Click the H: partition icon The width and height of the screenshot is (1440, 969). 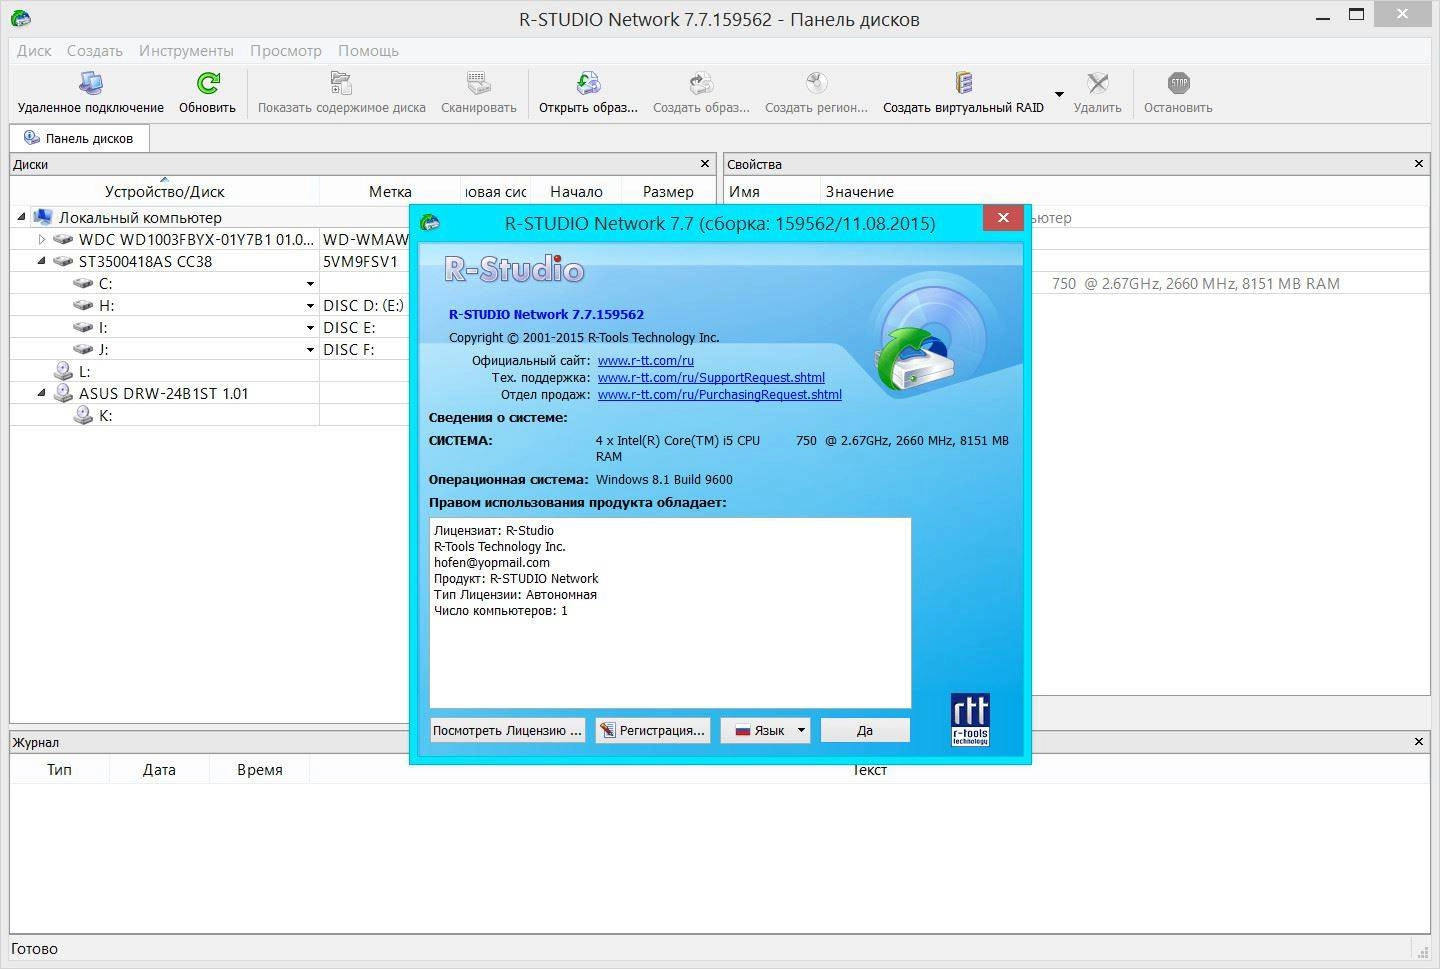[83, 305]
